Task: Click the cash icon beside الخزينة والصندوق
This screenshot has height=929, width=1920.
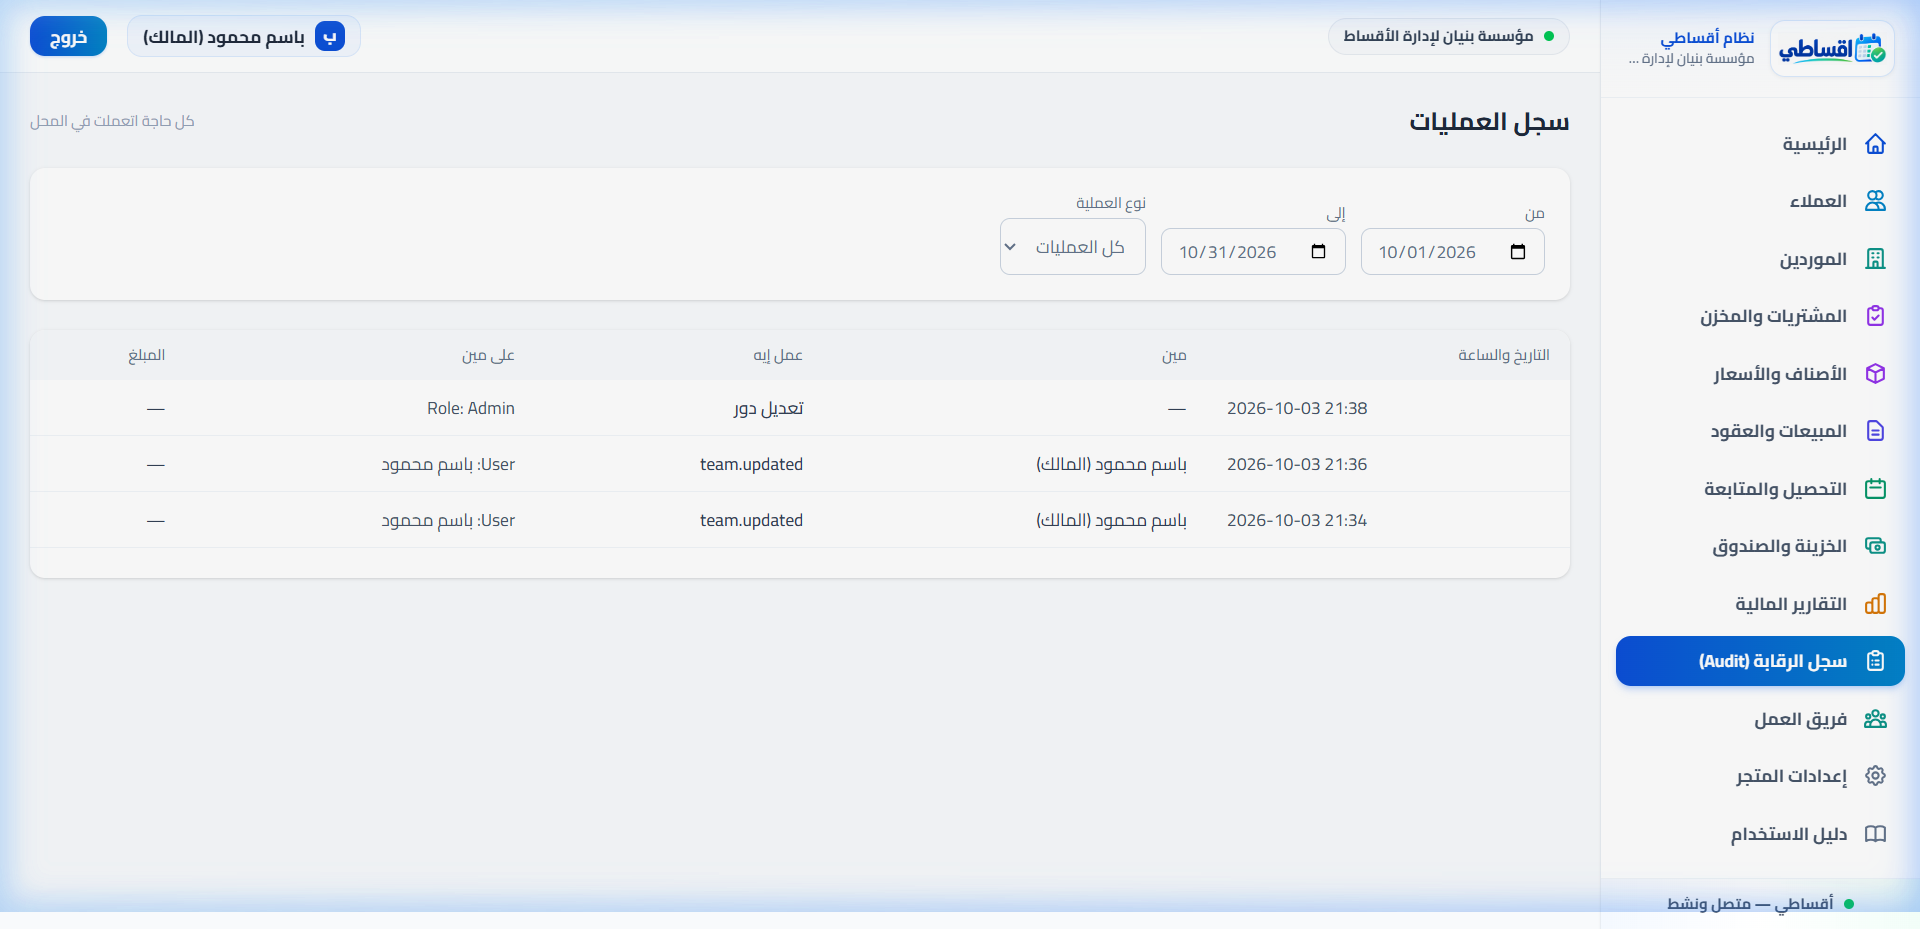Action: coord(1875,546)
